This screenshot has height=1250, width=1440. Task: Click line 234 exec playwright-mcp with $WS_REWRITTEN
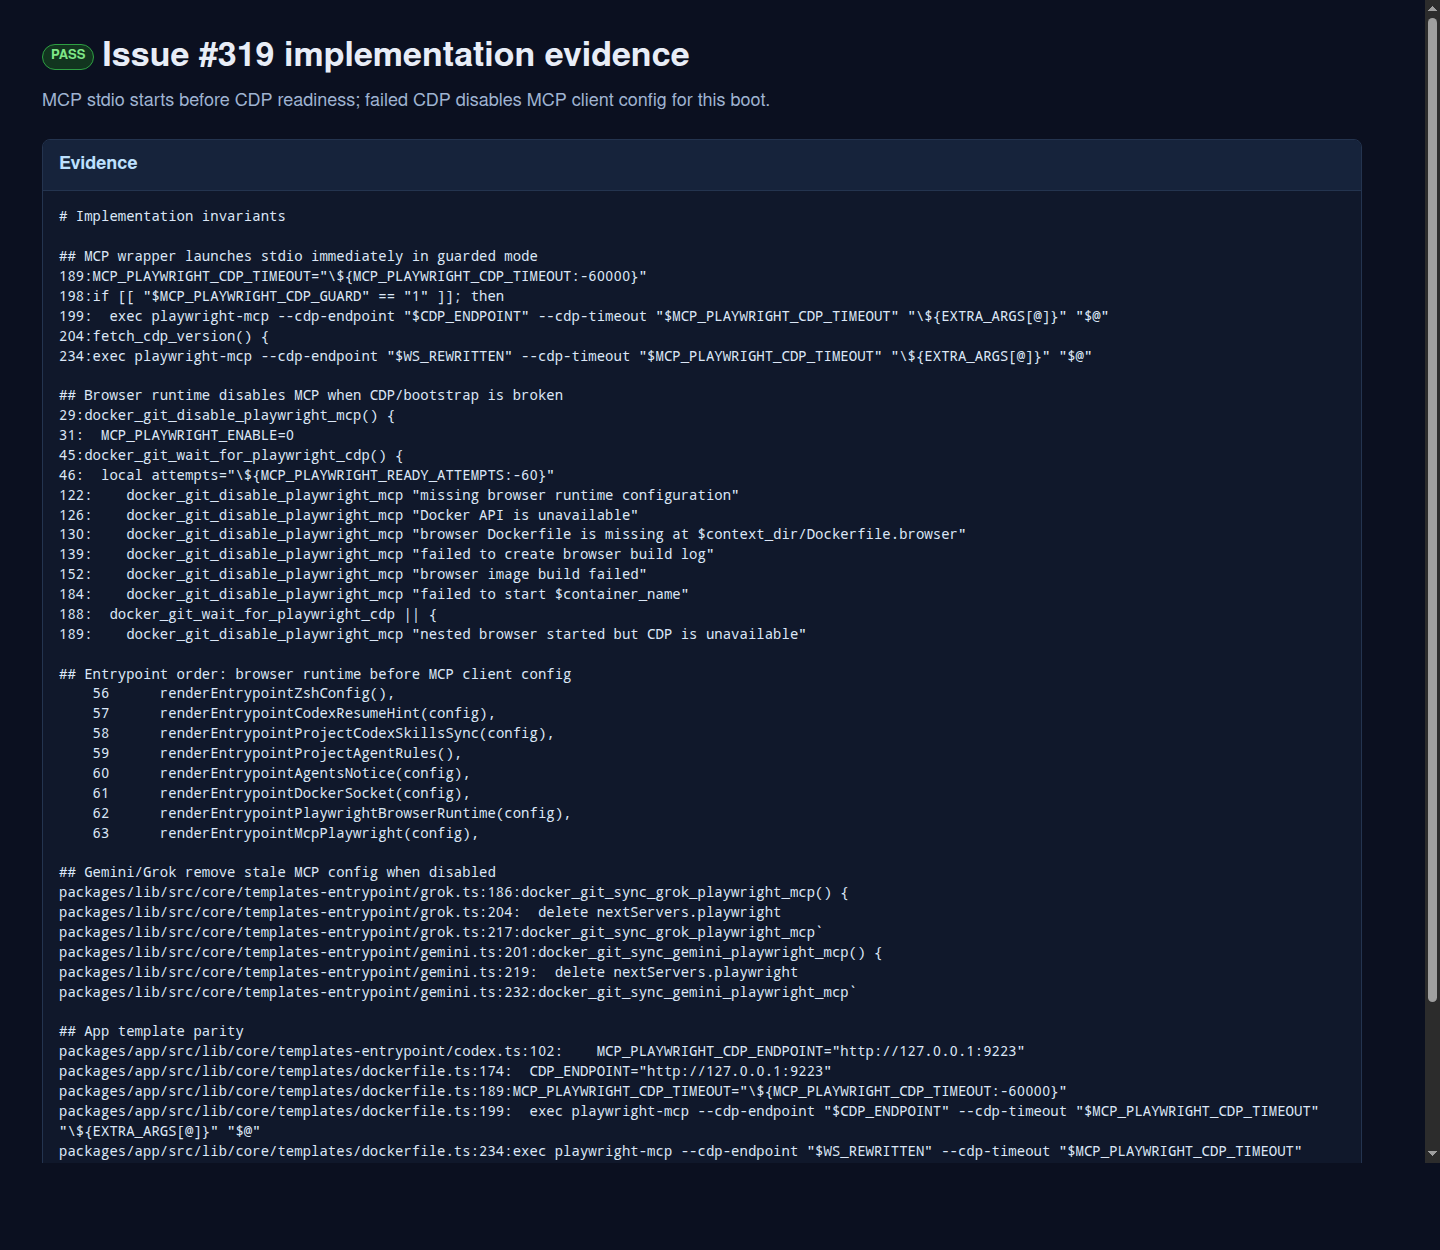[x=575, y=357]
